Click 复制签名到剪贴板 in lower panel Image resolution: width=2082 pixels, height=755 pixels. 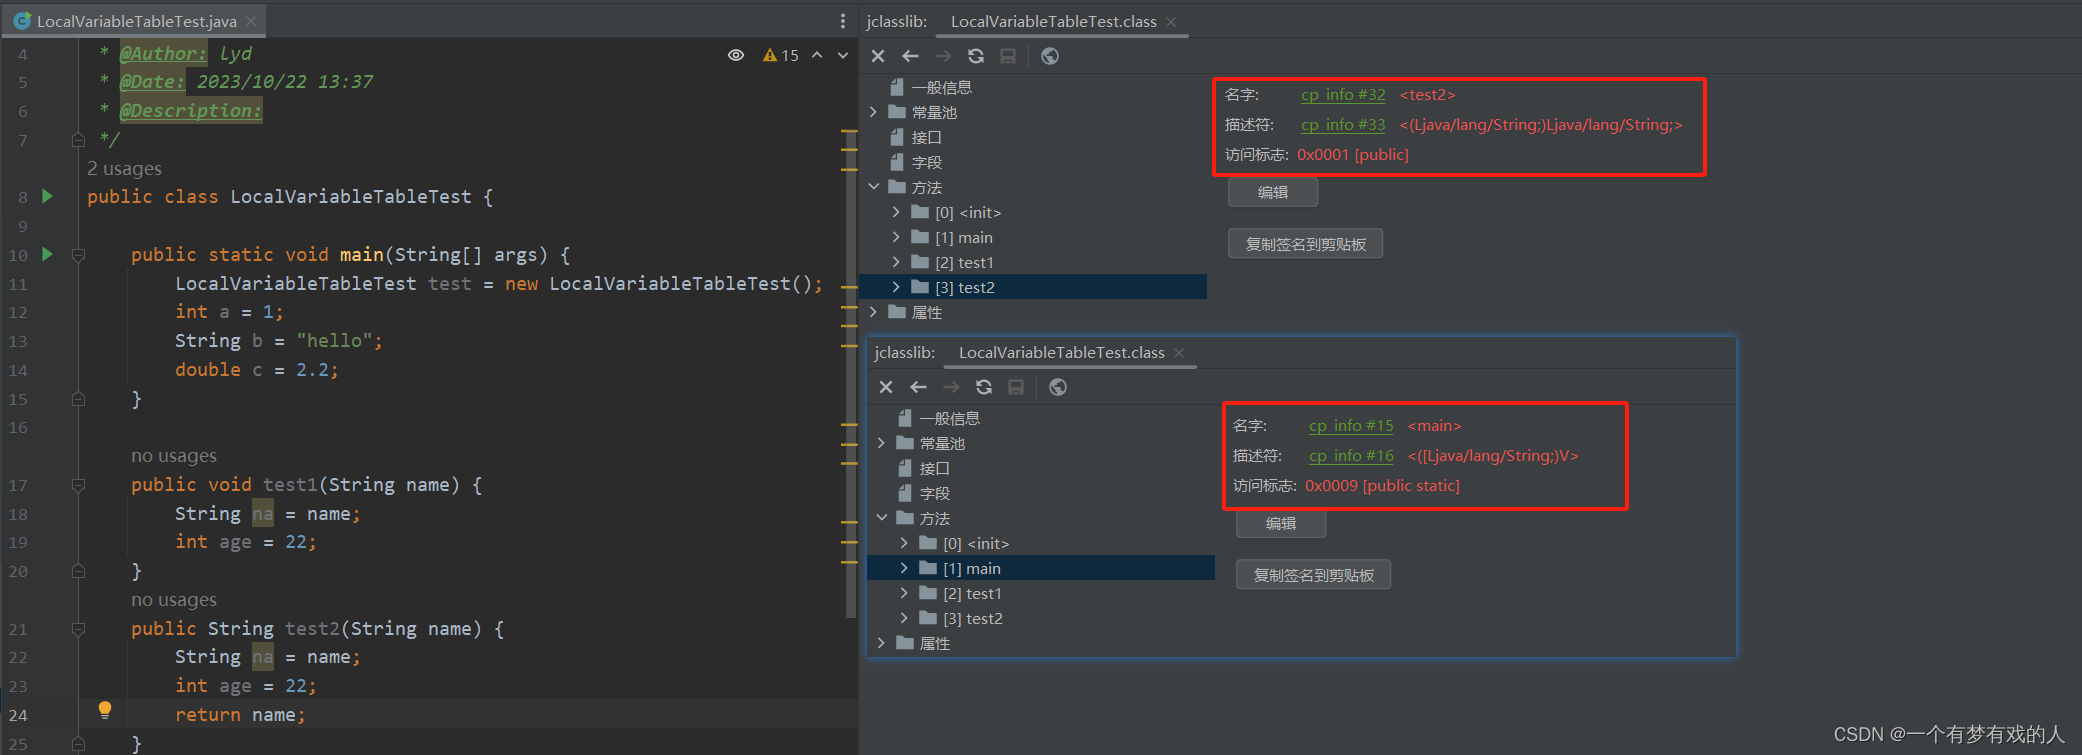(1313, 575)
